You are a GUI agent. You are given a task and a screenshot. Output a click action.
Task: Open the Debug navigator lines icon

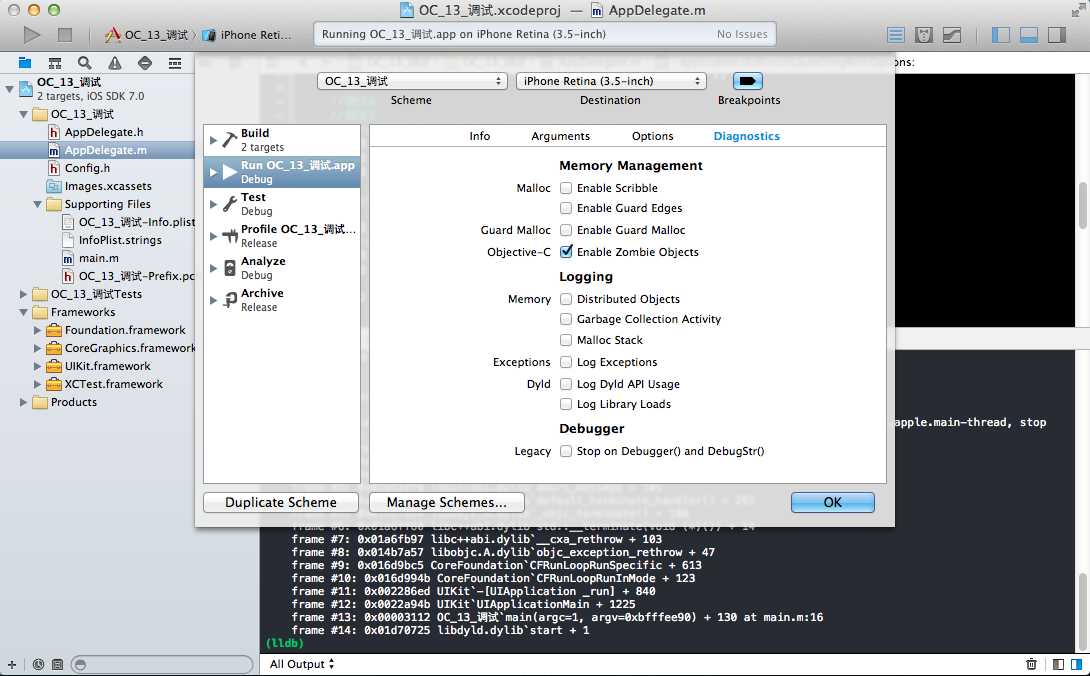pos(175,63)
